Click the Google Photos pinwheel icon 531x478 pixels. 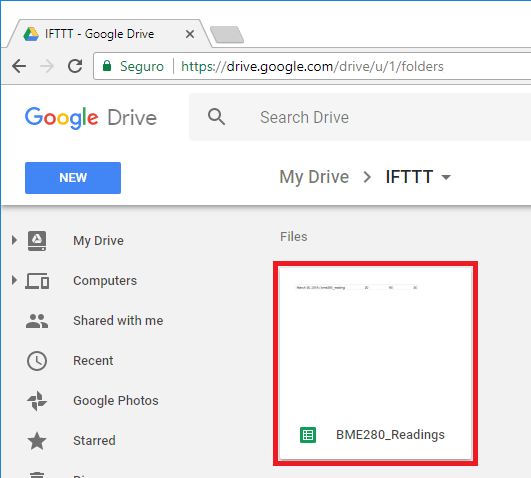(37, 401)
